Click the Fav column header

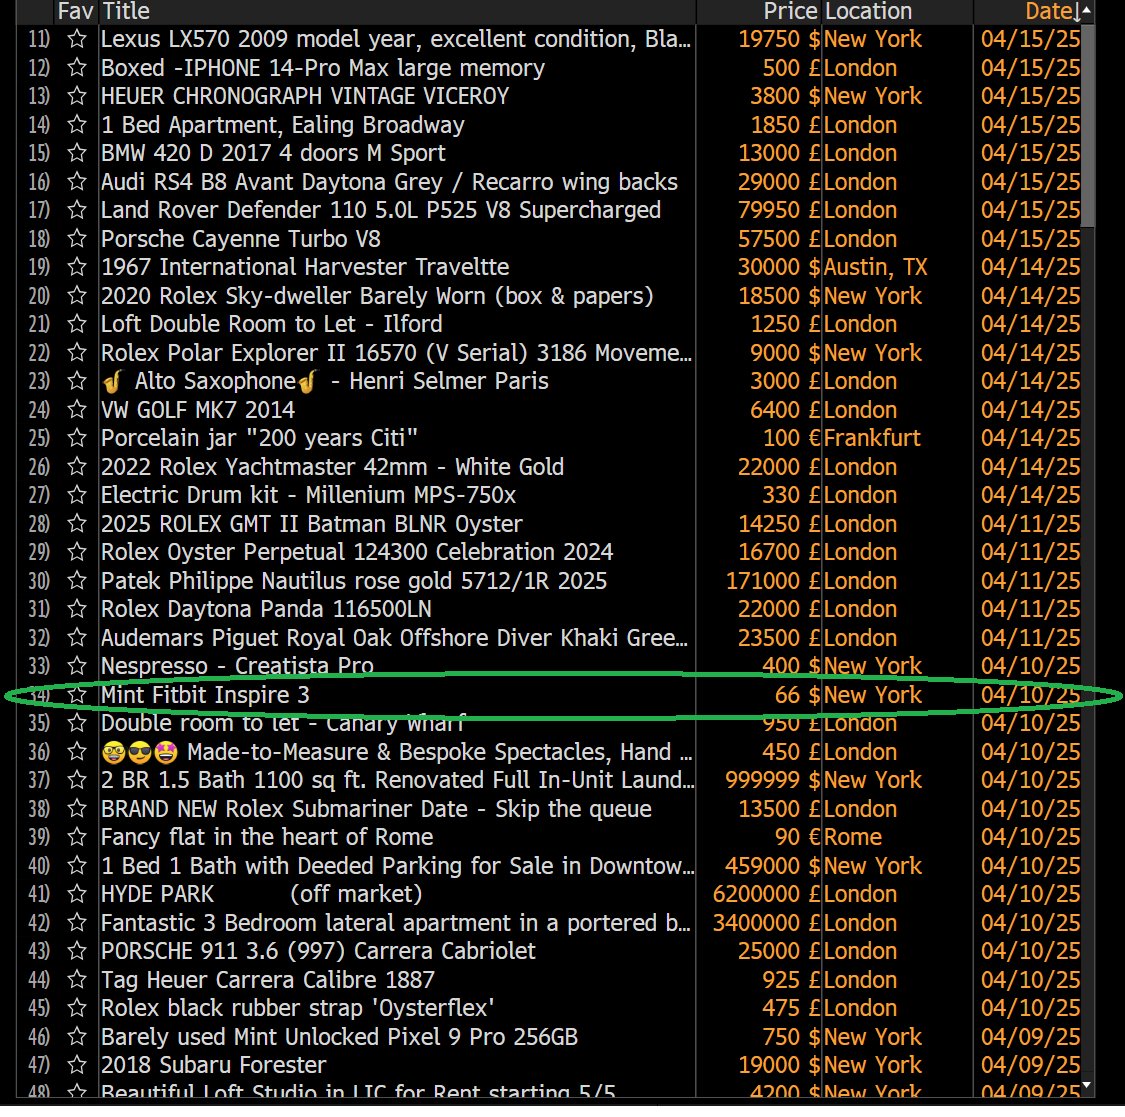click(75, 11)
